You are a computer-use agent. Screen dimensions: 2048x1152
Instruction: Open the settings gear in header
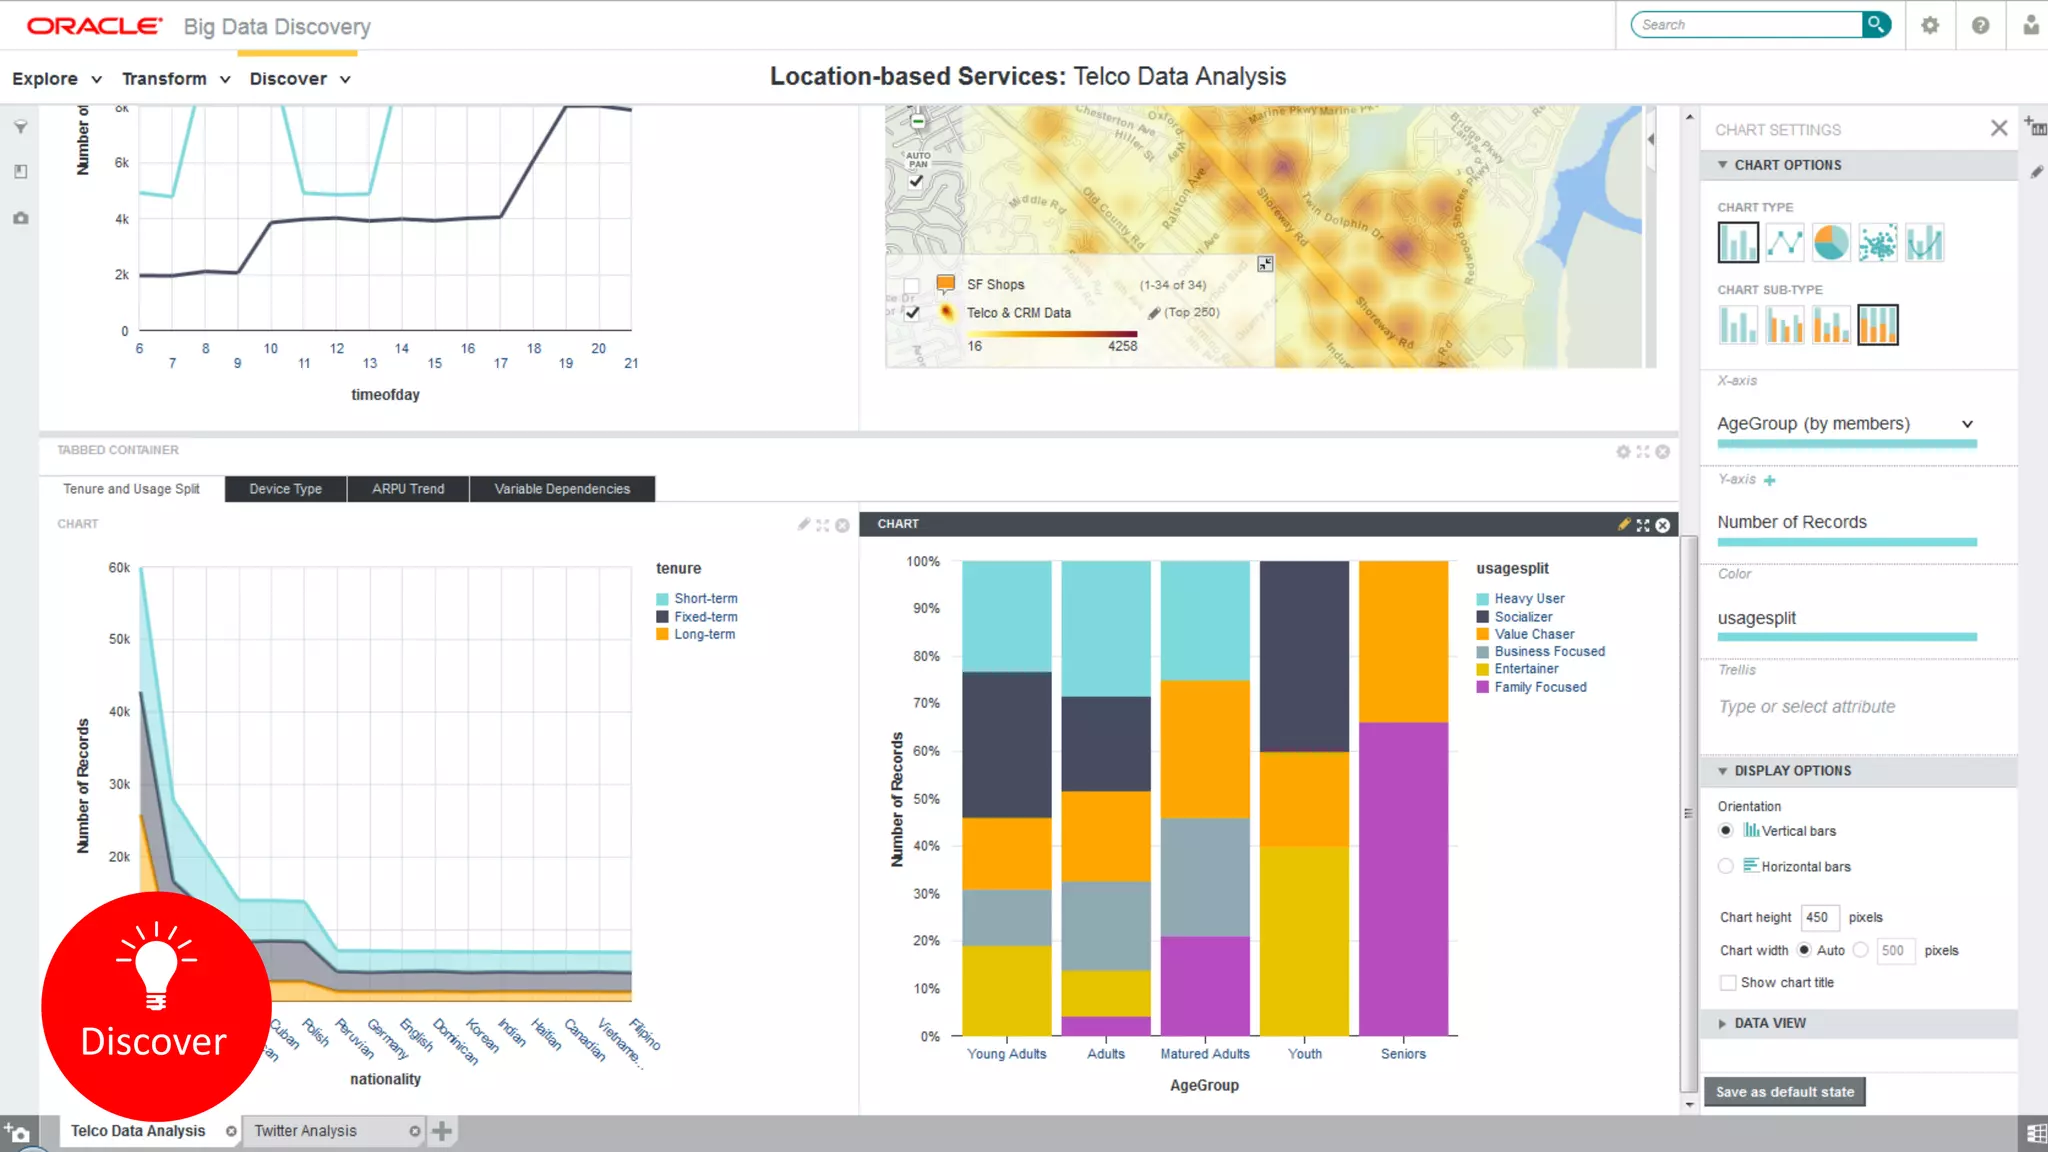[1930, 26]
